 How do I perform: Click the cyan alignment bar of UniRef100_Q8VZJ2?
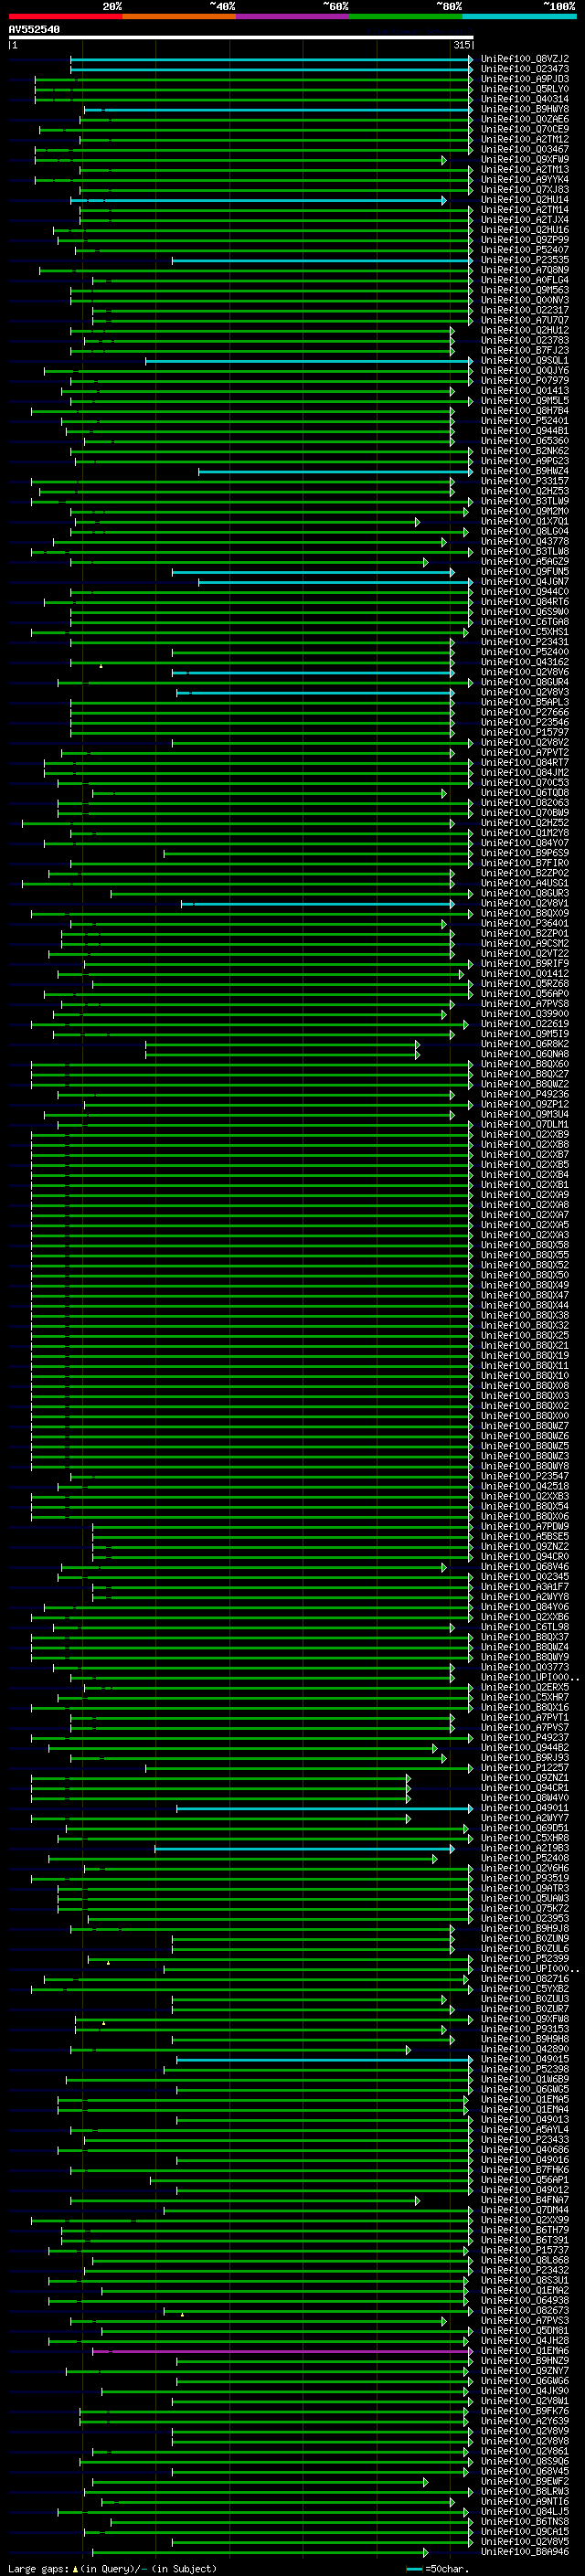271,59
